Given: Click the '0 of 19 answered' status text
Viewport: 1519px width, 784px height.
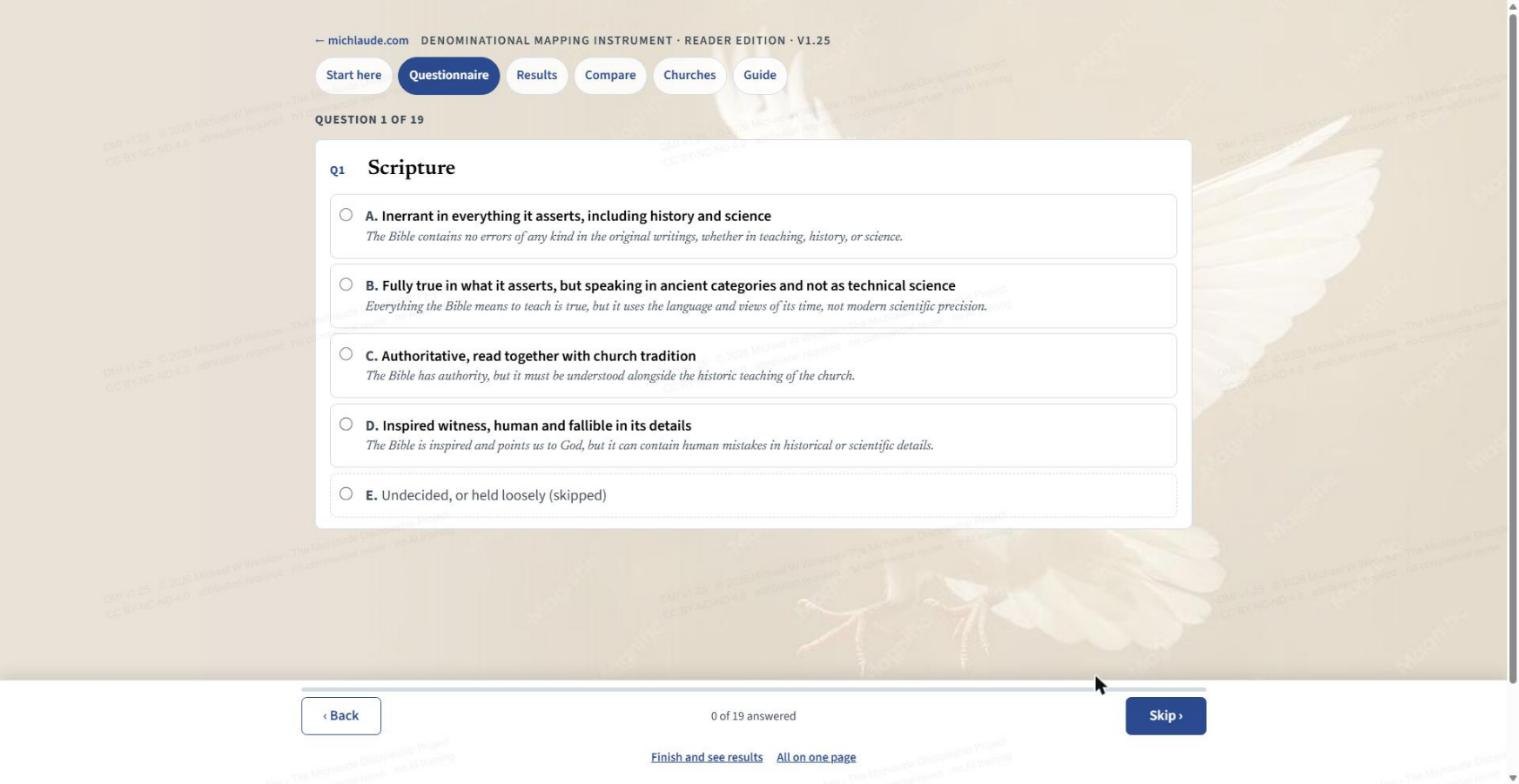Looking at the screenshot, I should (754, 716).
